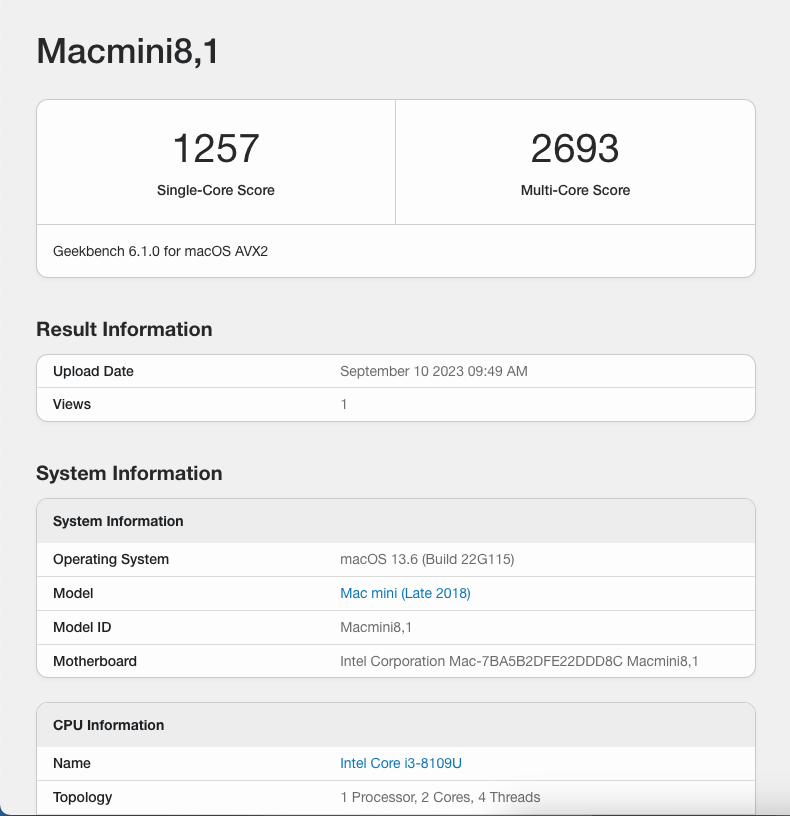Screen dimensions: 790x816
Task: Click the Model row label
Action: click(x=73, y=593)
